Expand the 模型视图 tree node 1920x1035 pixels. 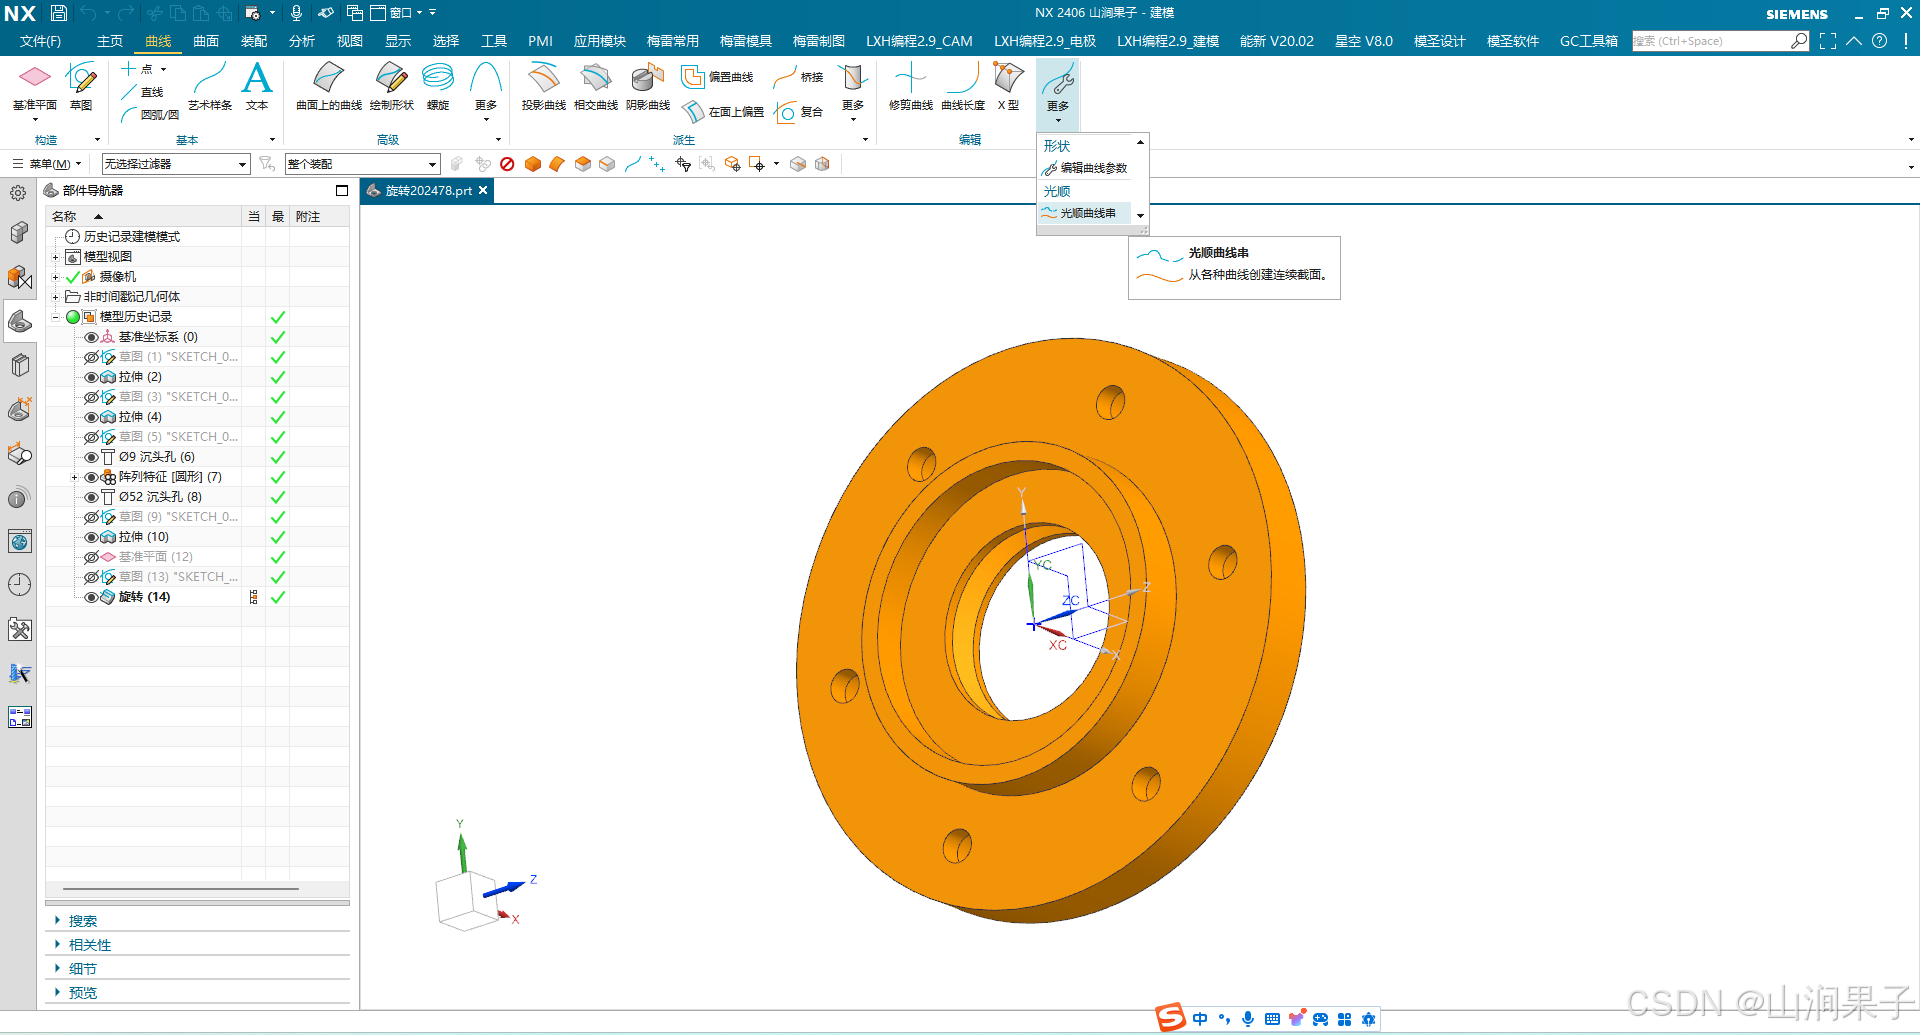pyautogui.click(x=56, y=257)
